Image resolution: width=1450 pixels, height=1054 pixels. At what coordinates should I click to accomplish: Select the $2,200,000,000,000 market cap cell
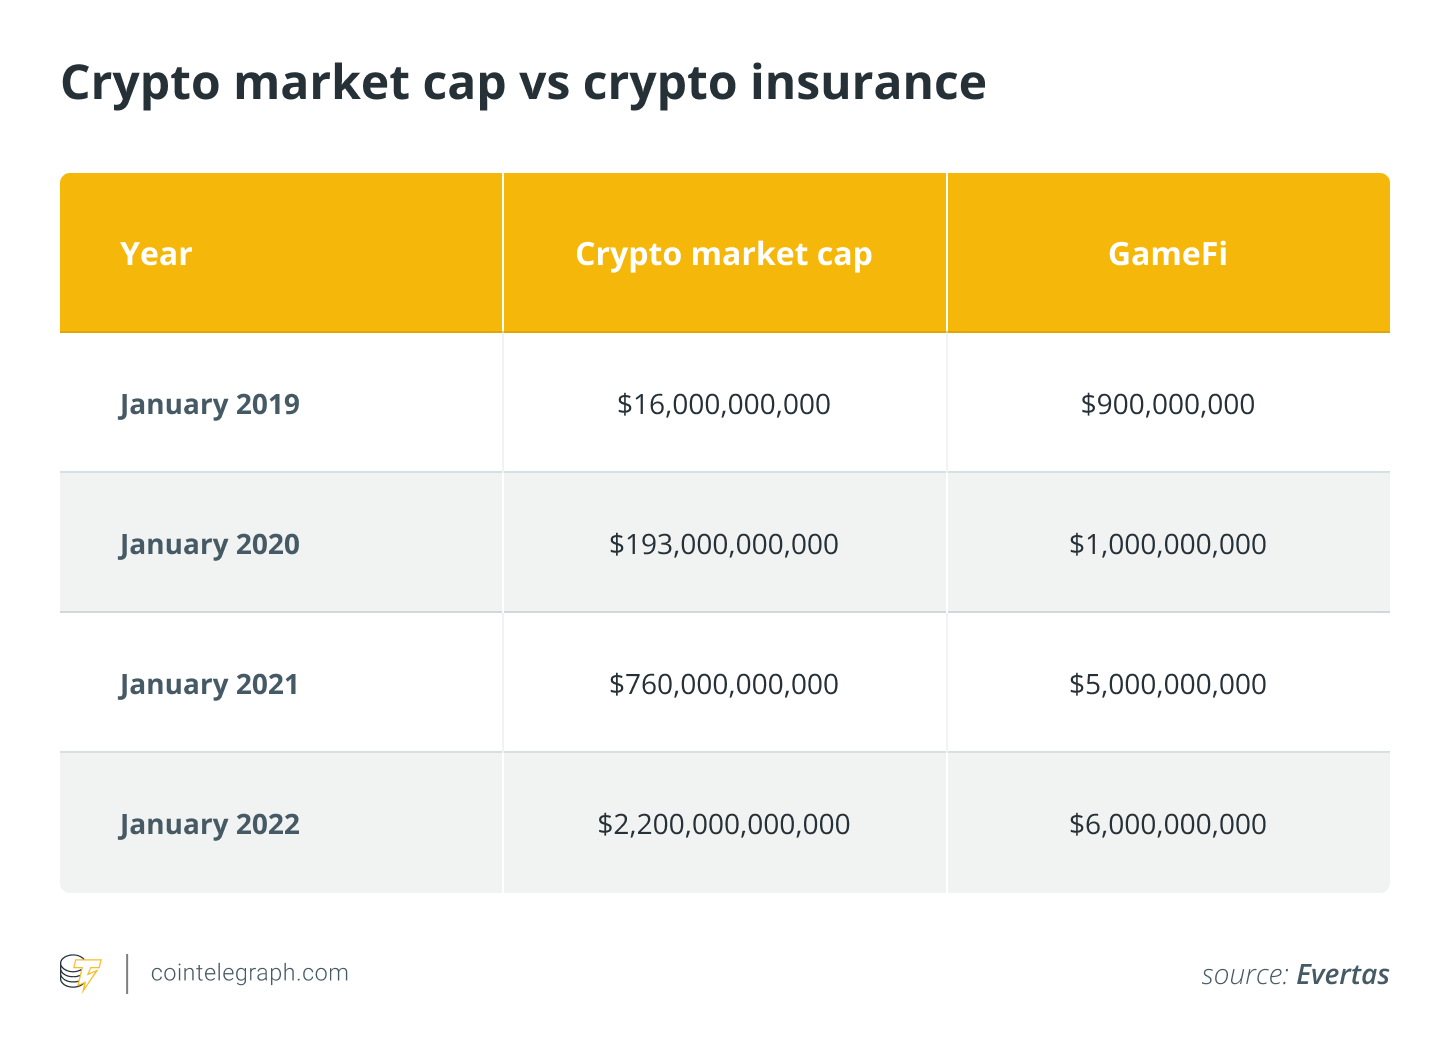click(724, 824)
